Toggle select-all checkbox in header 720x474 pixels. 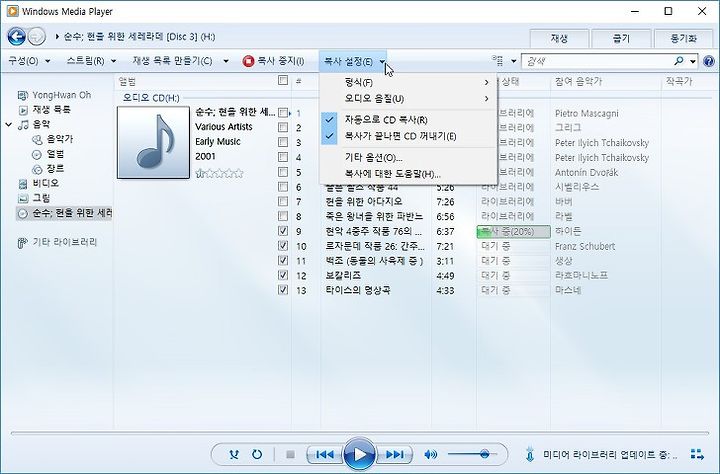click(x=283, y=80)
